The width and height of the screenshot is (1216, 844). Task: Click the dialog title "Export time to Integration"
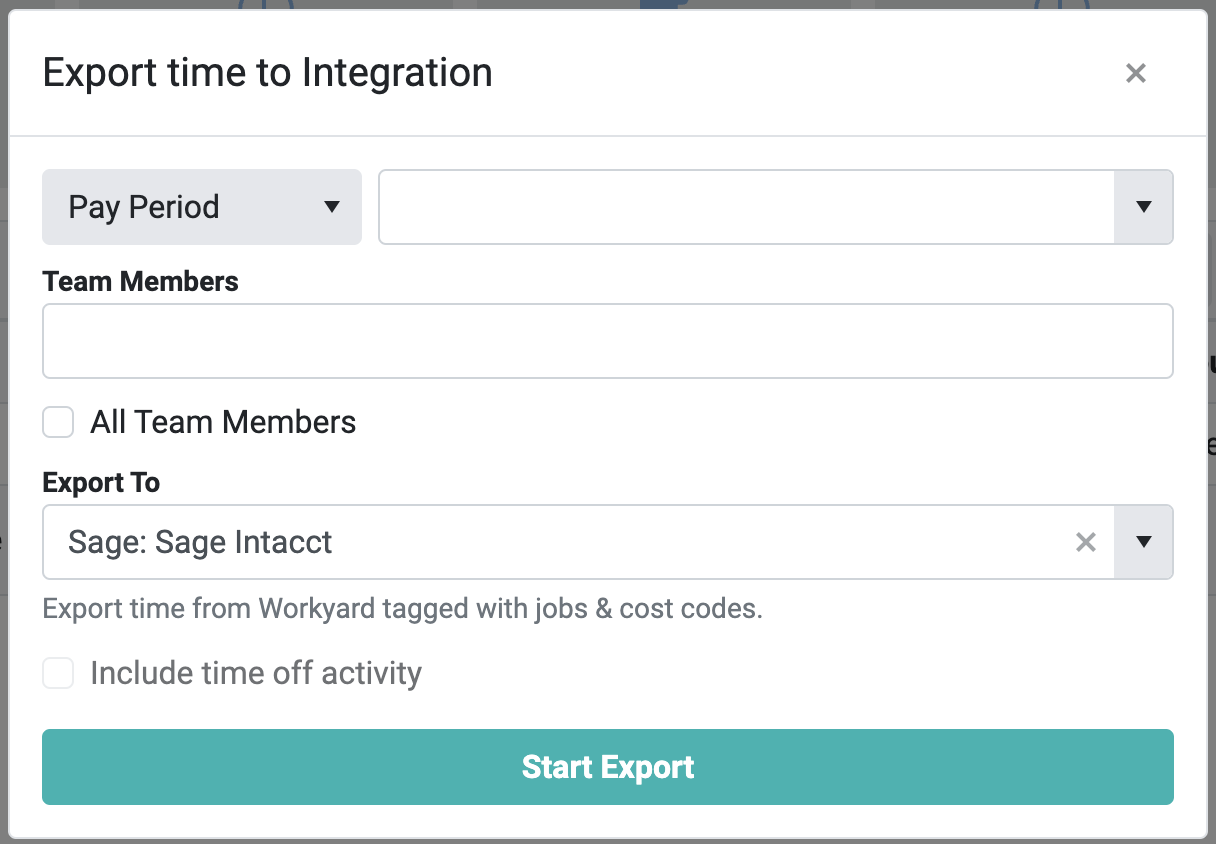pyautogui.click(x=267, y=73)
